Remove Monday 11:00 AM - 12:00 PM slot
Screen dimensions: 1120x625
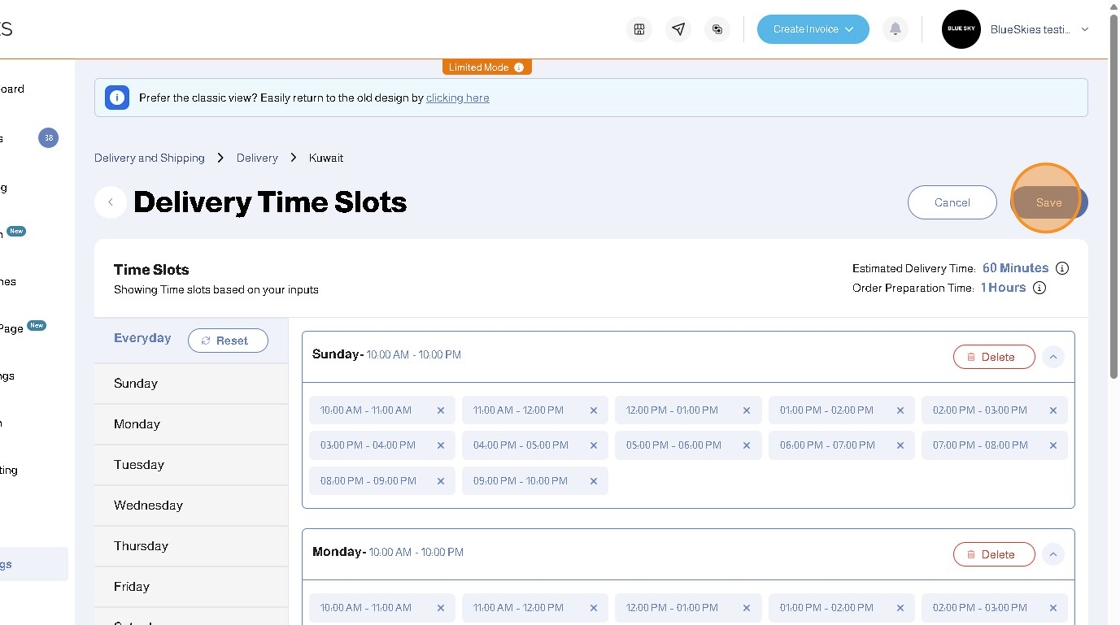[x=594, y=609]
